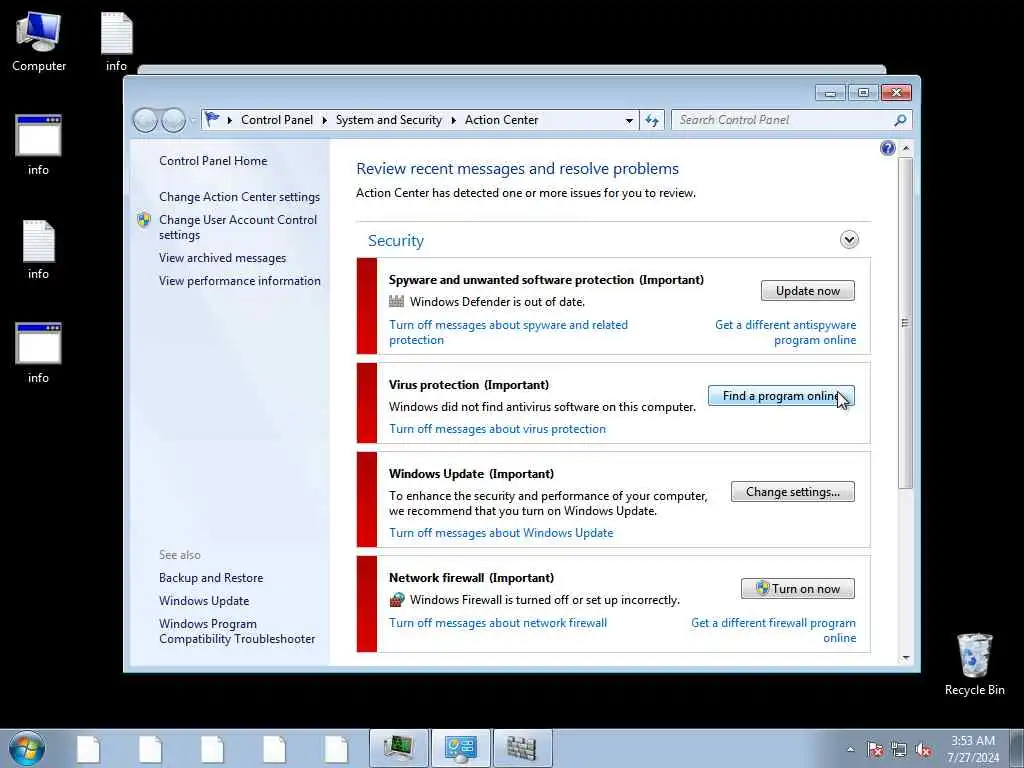The width and height of the screenshot is (1024, 768).
Task: Open the Windows Start orb
Action: pos(27,748)
